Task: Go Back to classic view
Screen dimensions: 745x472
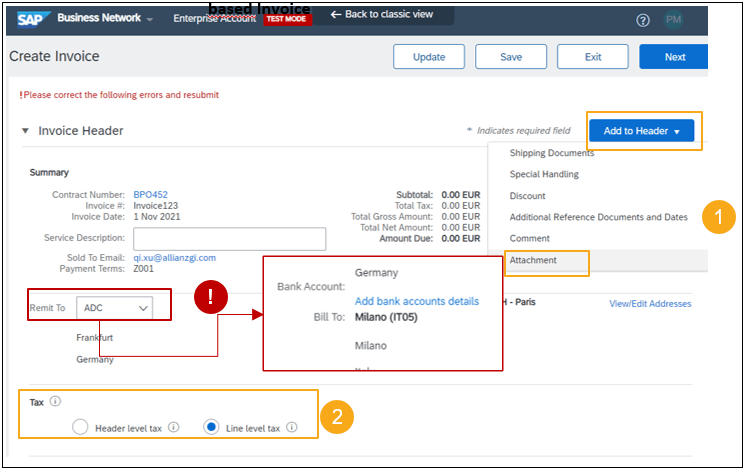Action: 382,15
